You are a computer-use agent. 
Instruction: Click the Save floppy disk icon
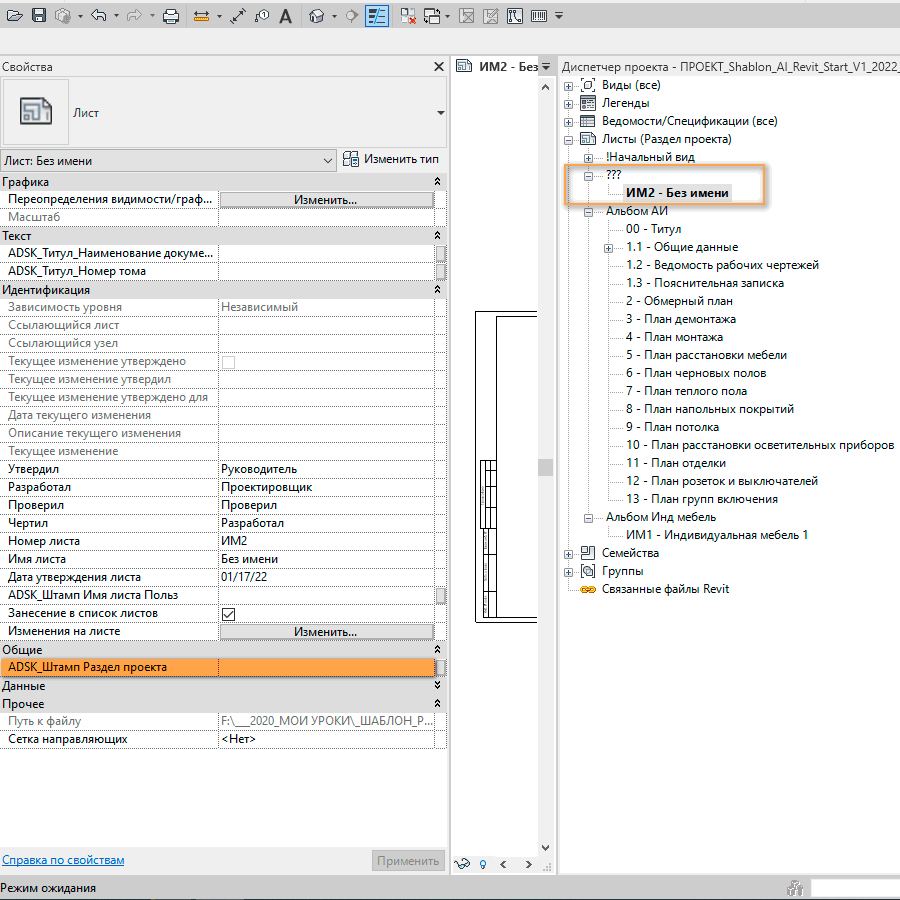[x=38, y=15]
